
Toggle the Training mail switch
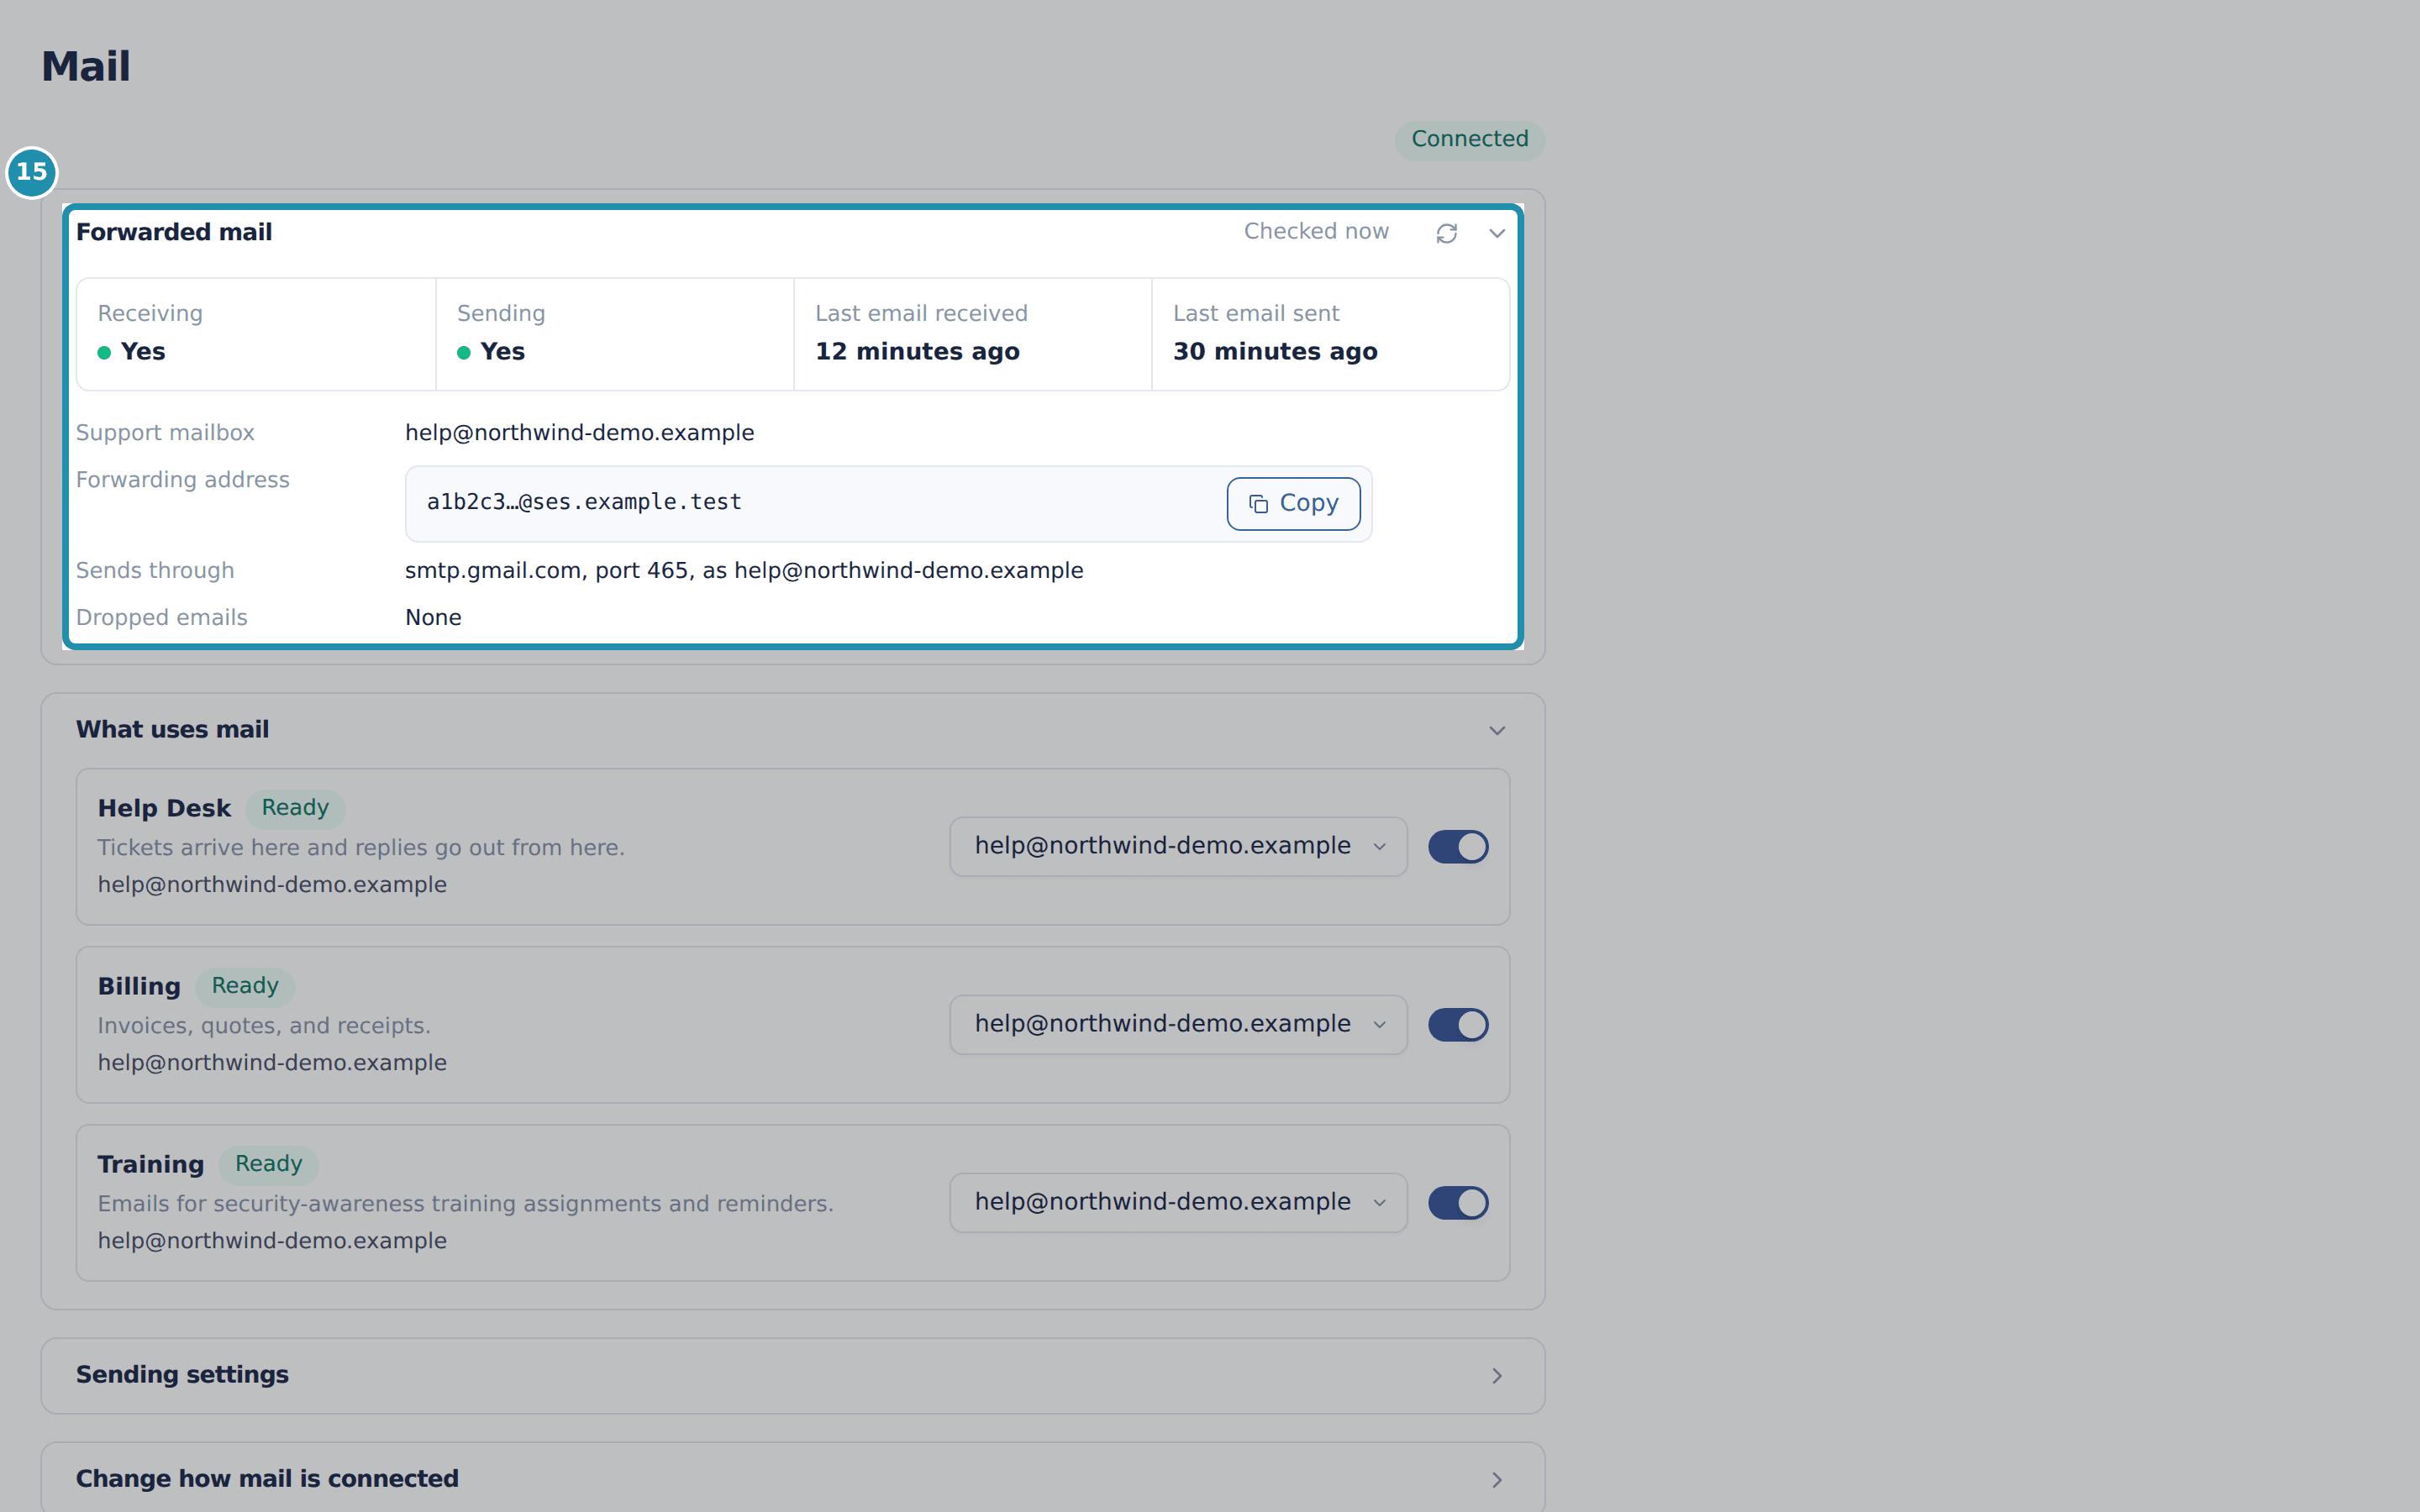click(x=1457, y=1202)
